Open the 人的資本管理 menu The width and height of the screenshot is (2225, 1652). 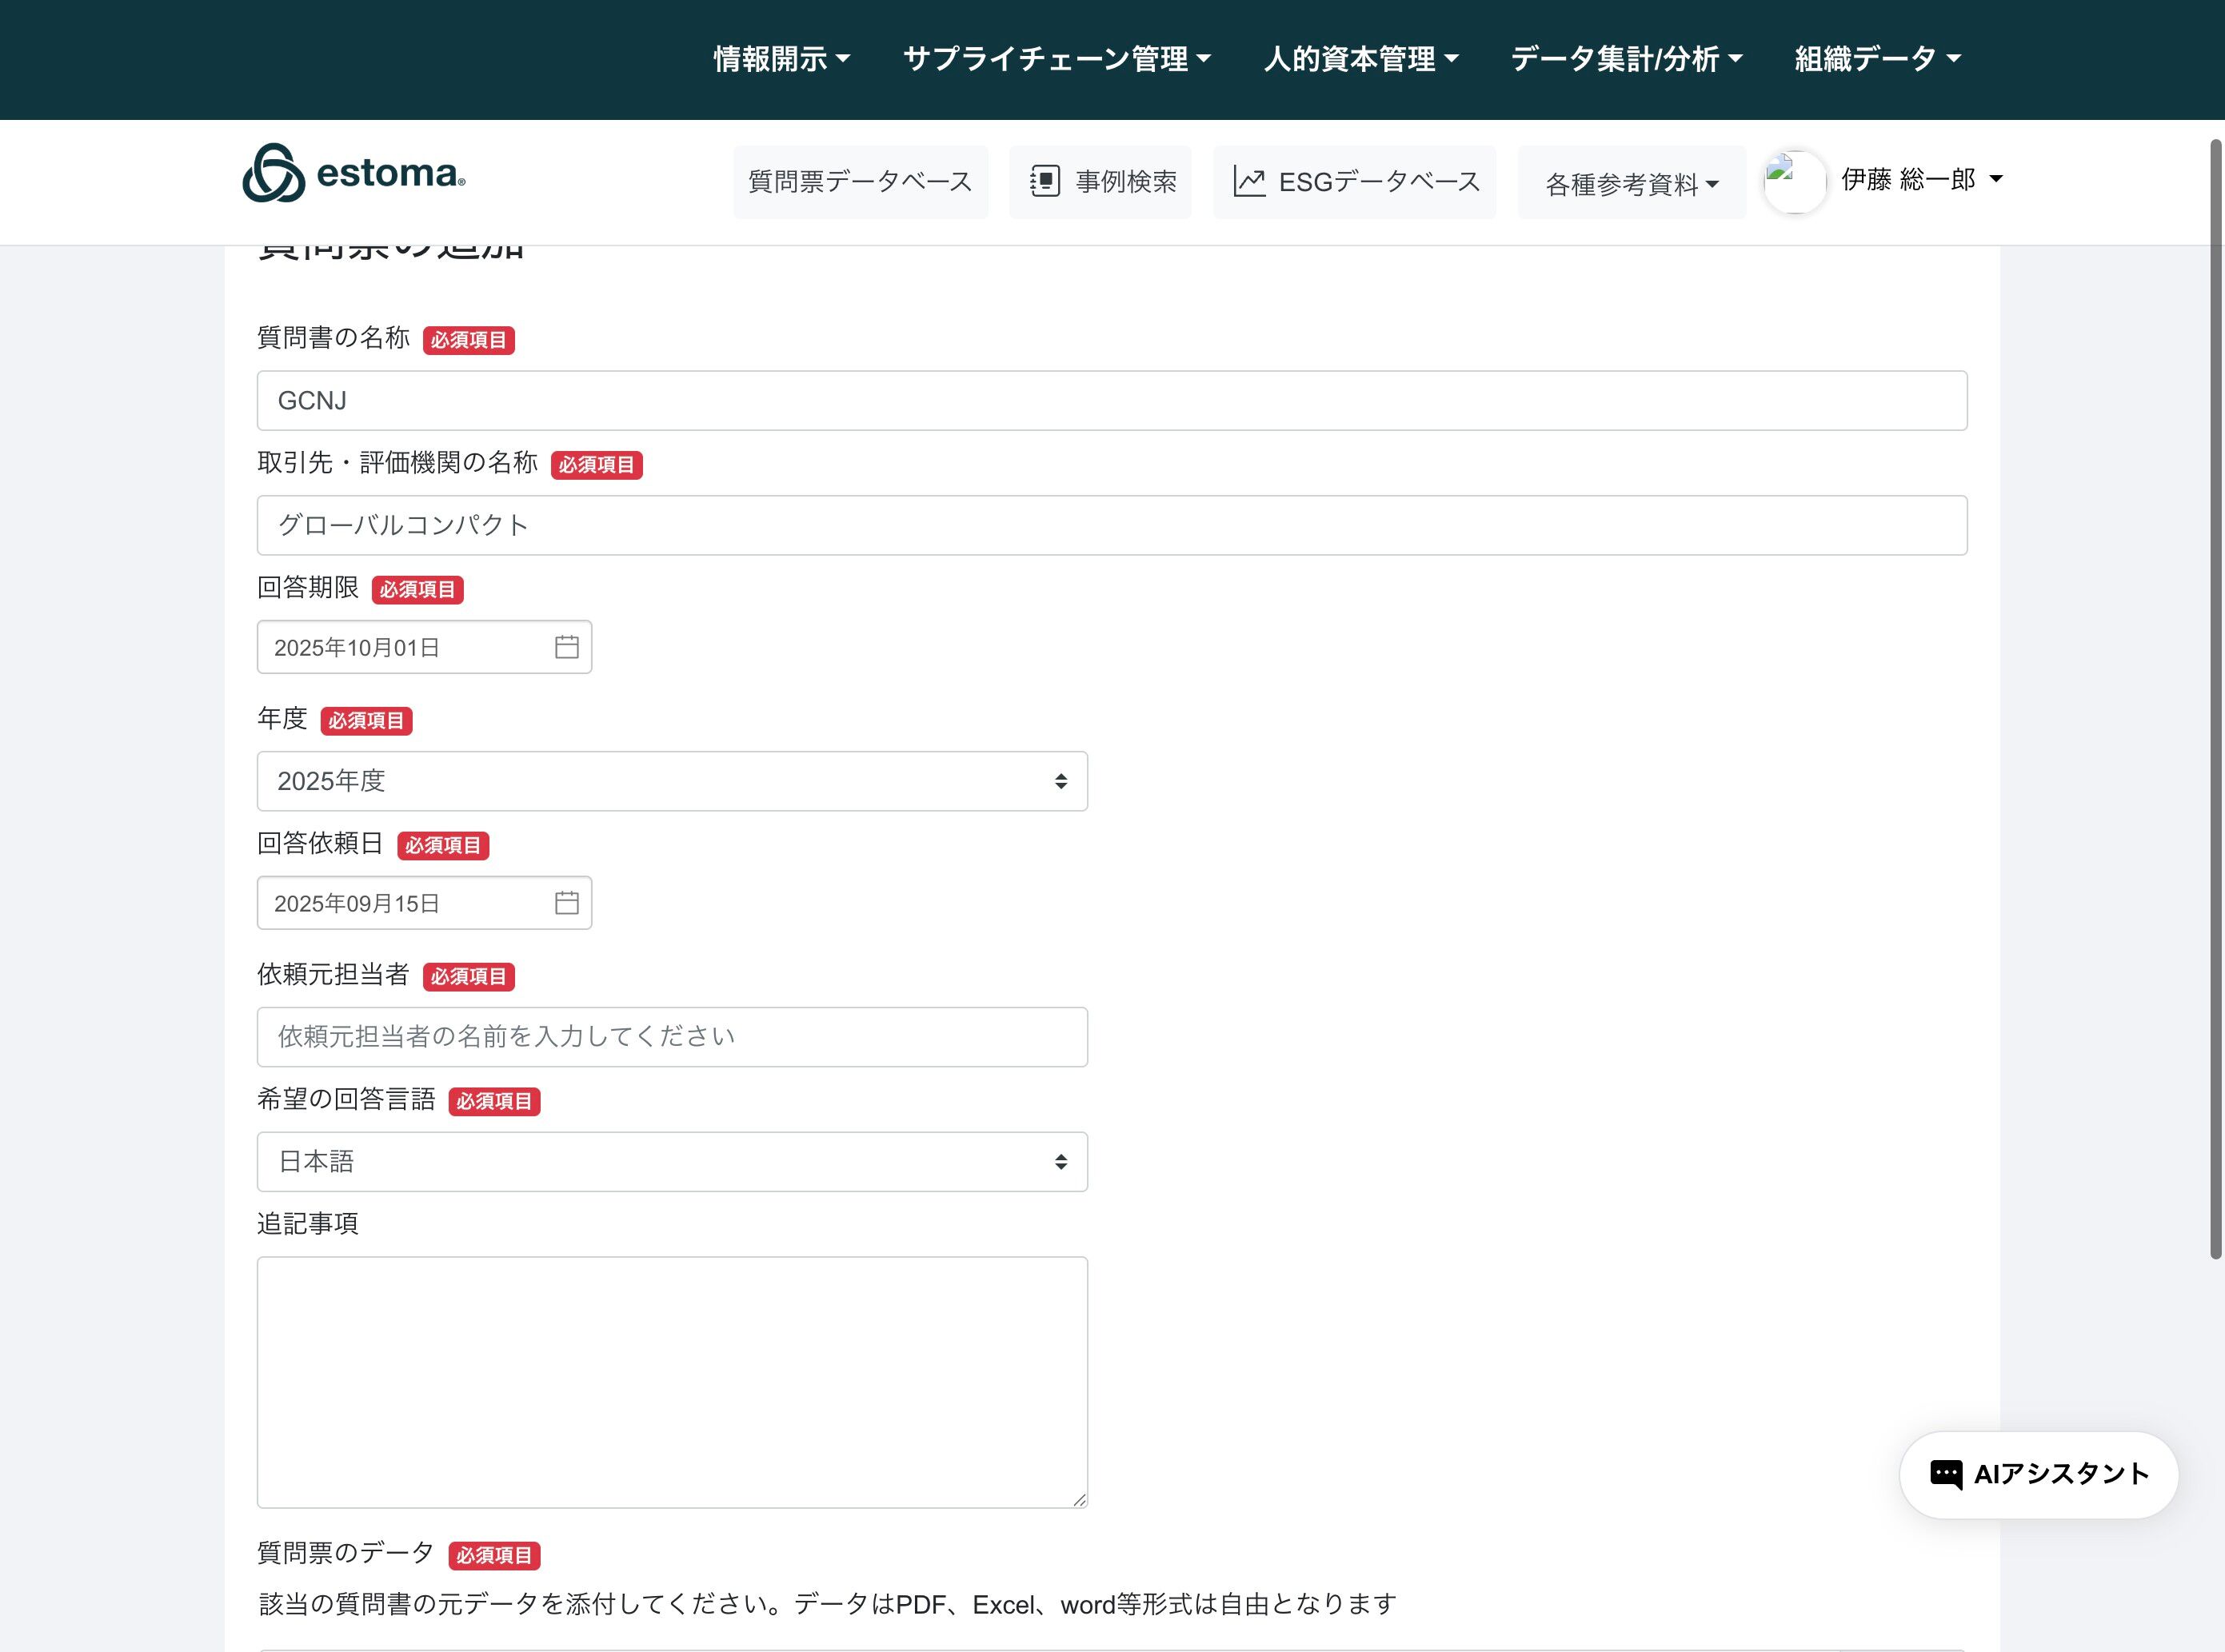pyautogui.click(x=1360, y=59)
